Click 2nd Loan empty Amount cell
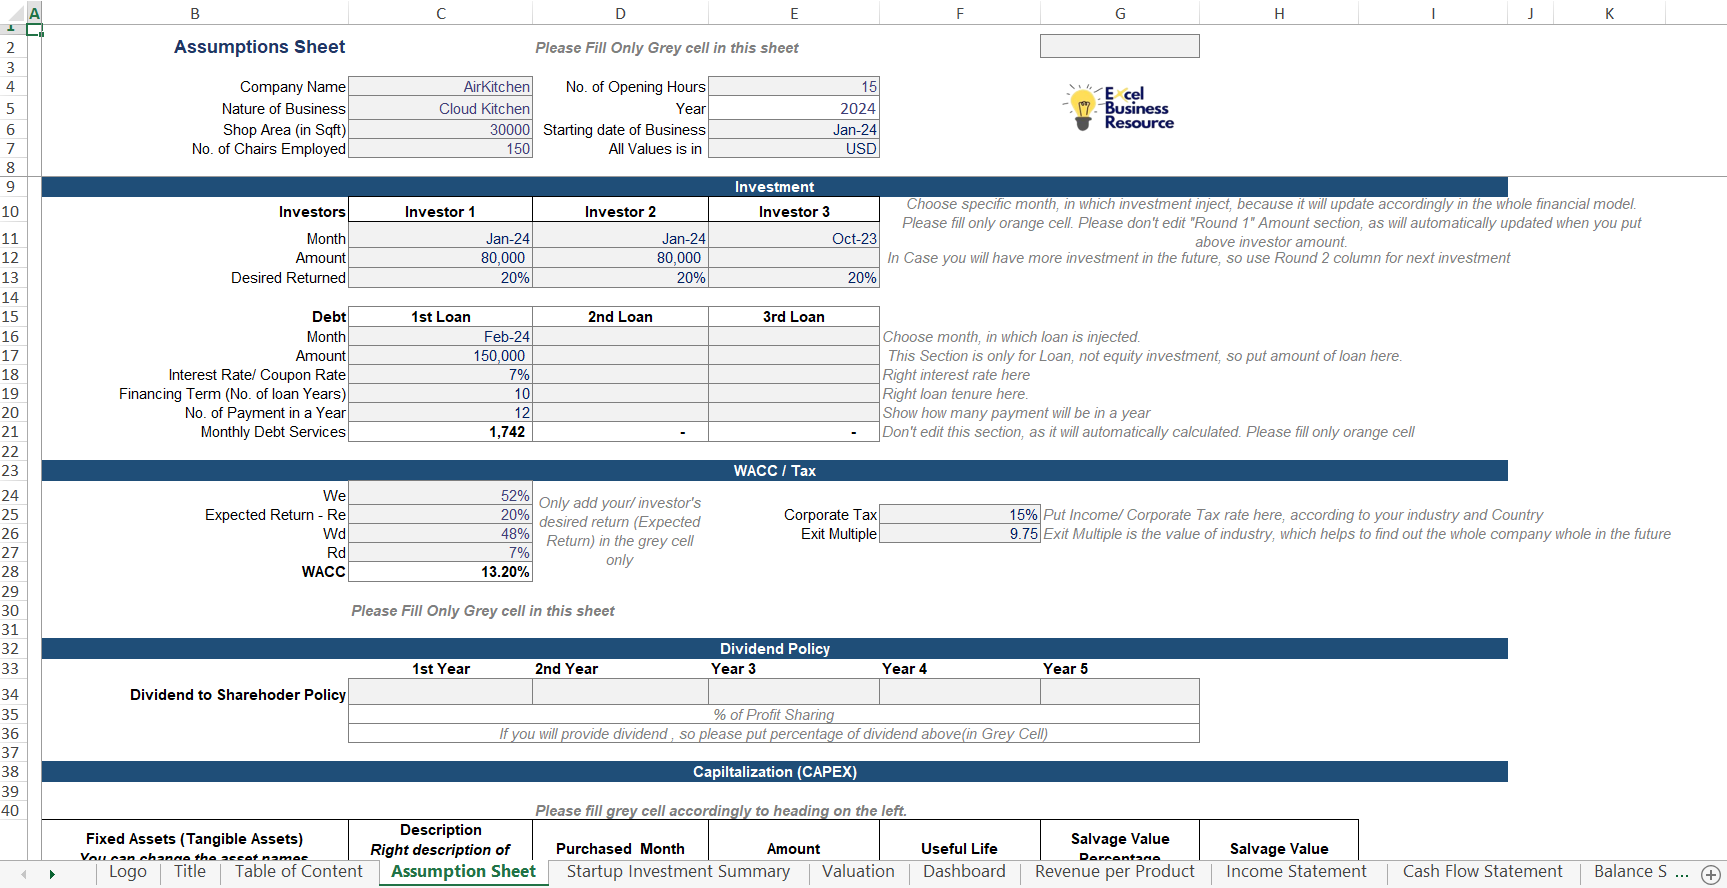Image resolution: width=1727 pixels, height=888 pixels. click(620, 356)
